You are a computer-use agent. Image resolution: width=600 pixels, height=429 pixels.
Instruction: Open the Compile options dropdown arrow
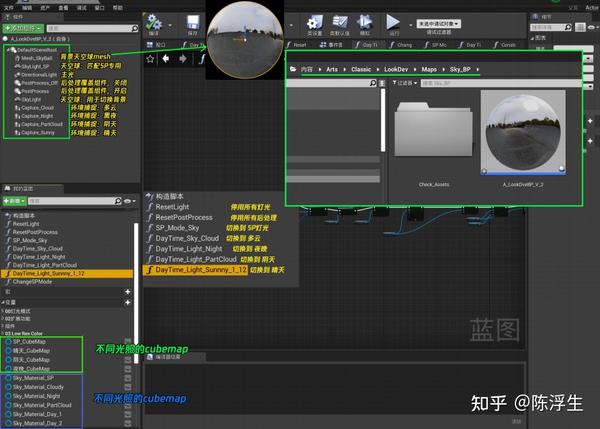(170, 25)
